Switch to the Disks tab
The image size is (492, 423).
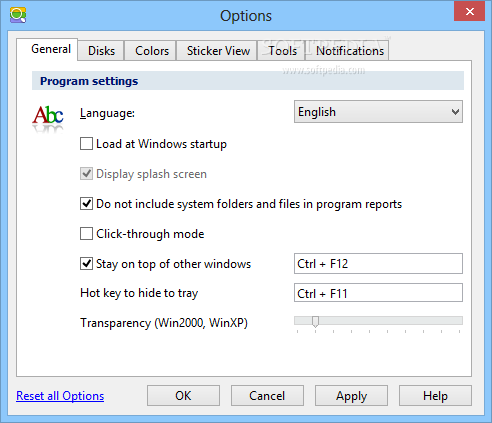click(101, 51)
